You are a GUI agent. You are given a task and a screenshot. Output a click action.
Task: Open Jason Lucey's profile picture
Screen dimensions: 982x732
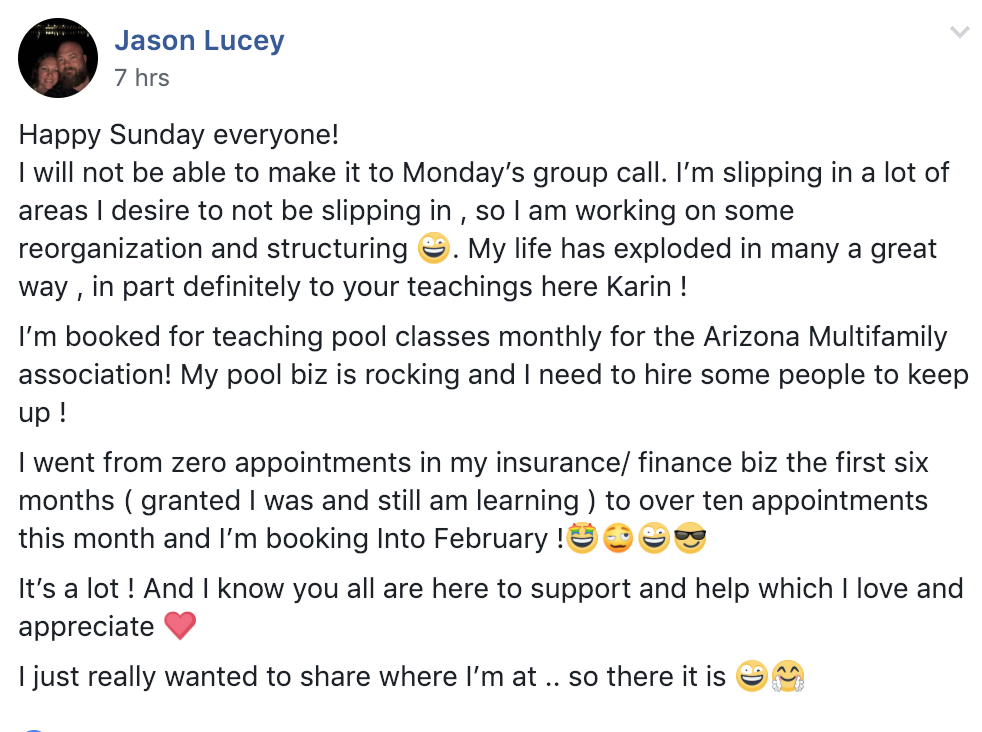click(x=58, y=58)
